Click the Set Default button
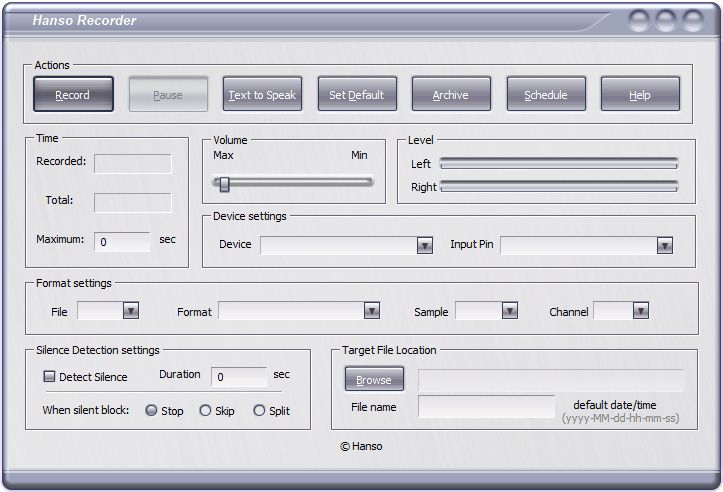The image size is (723, 492). click(x=357, y=94)
